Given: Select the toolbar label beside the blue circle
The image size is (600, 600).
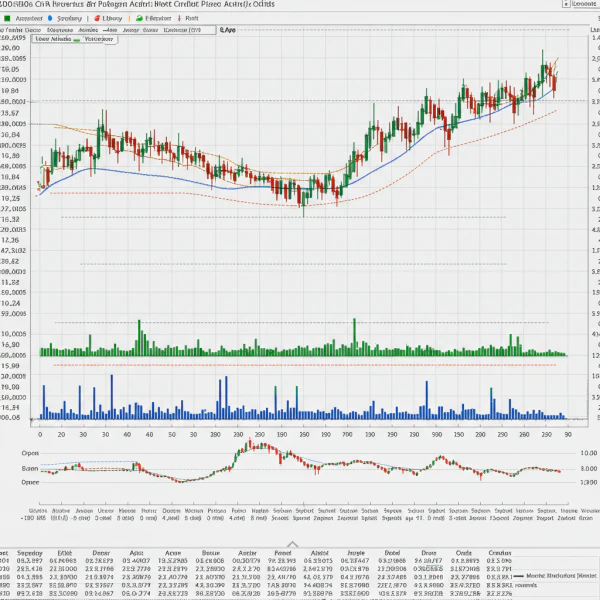Looking at the screenshot, I should click(x=69, y=18).
